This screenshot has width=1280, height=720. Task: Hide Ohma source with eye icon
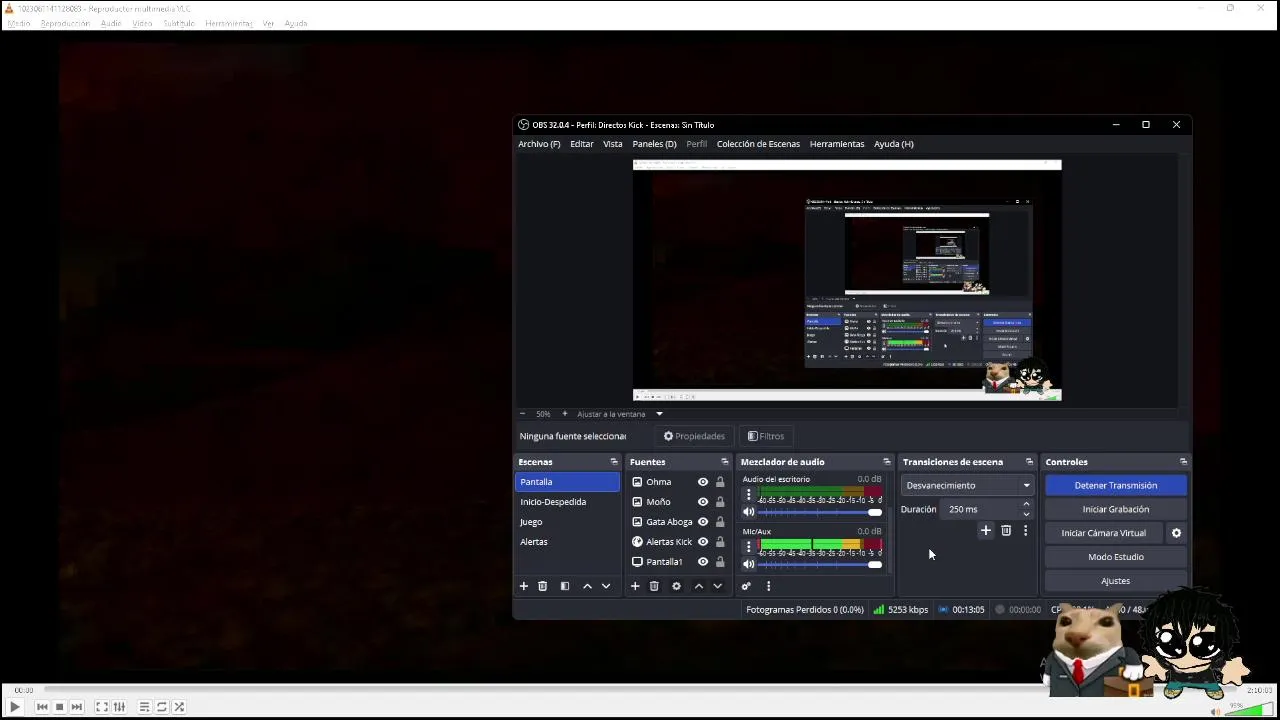click(703, 482)
